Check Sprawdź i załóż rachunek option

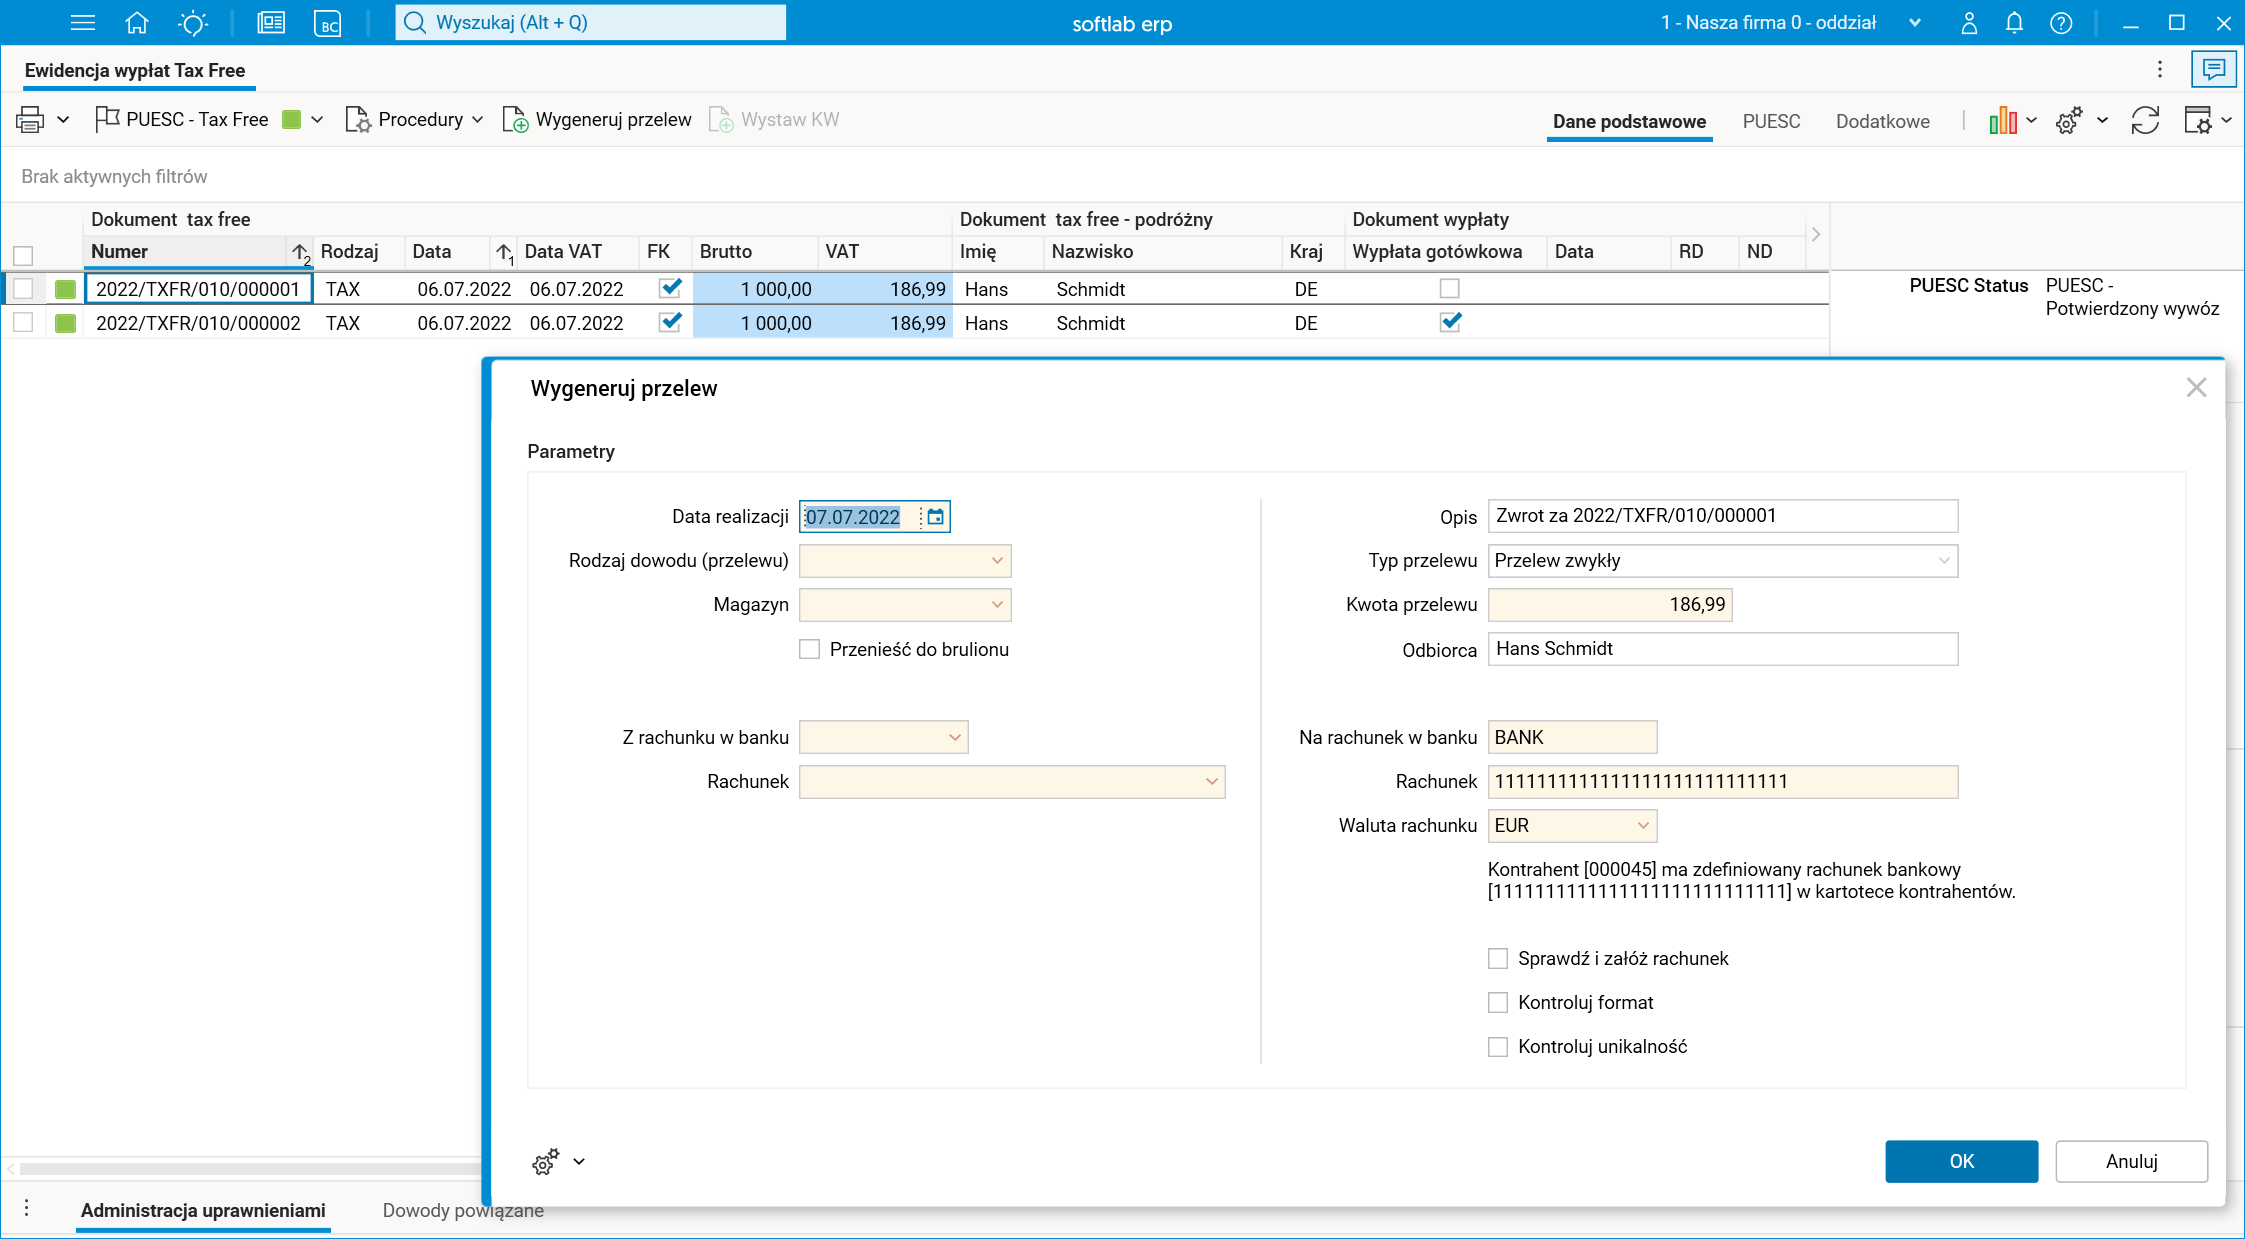[1498, 959]
